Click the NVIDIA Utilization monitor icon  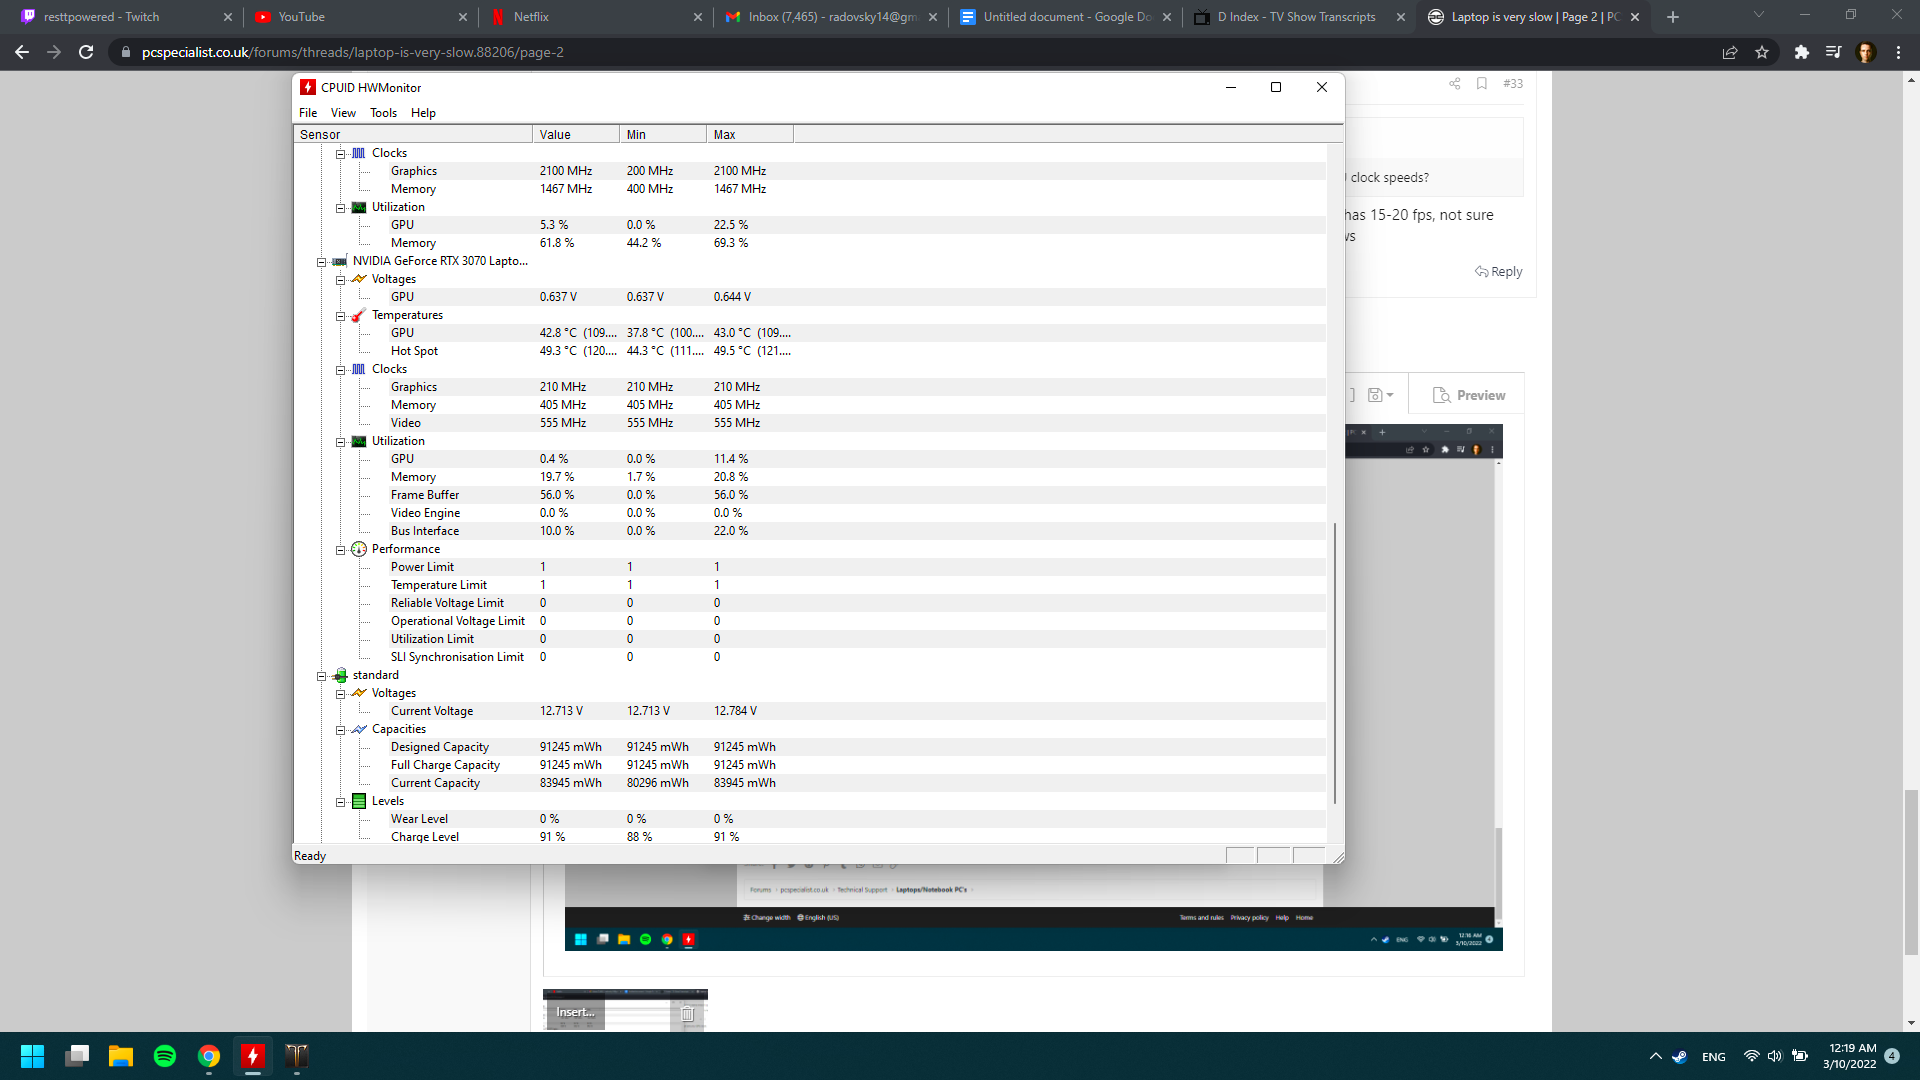(359, 441)
